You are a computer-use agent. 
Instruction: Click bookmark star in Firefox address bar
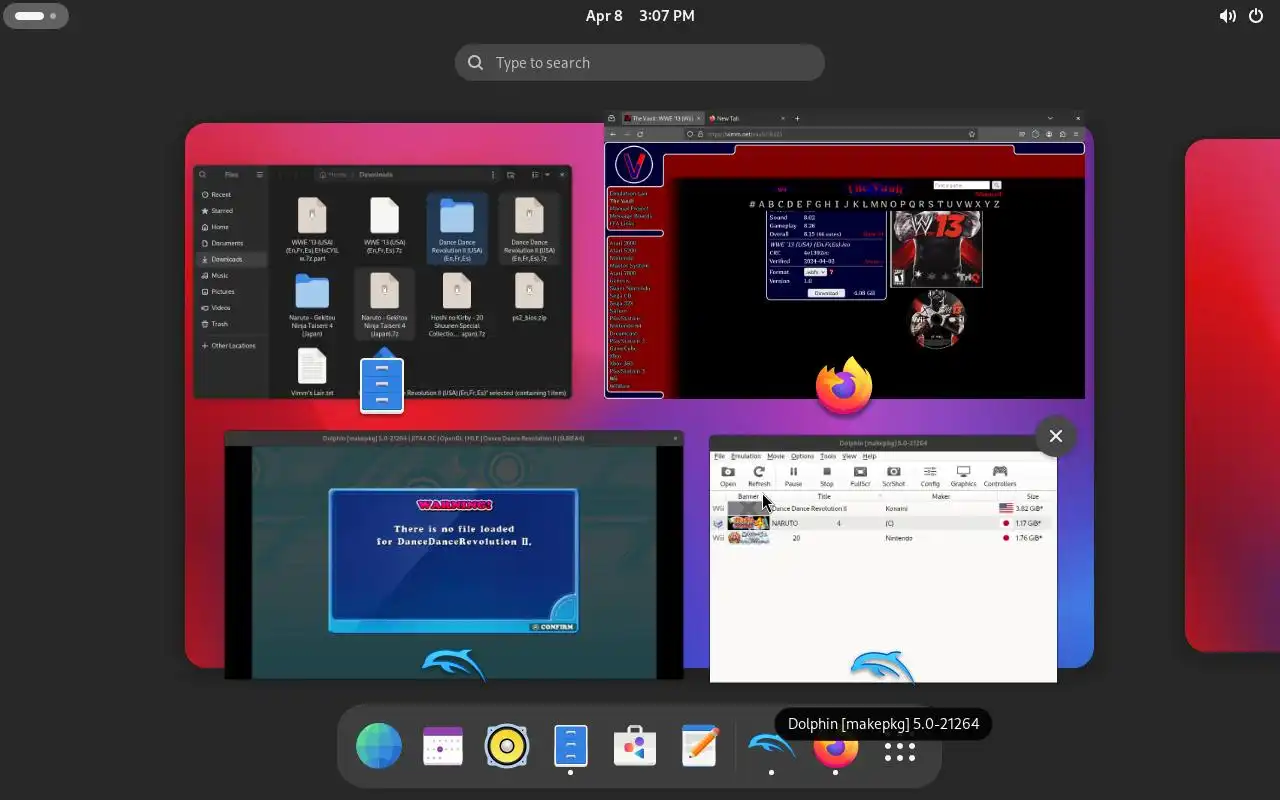[972, 134]
